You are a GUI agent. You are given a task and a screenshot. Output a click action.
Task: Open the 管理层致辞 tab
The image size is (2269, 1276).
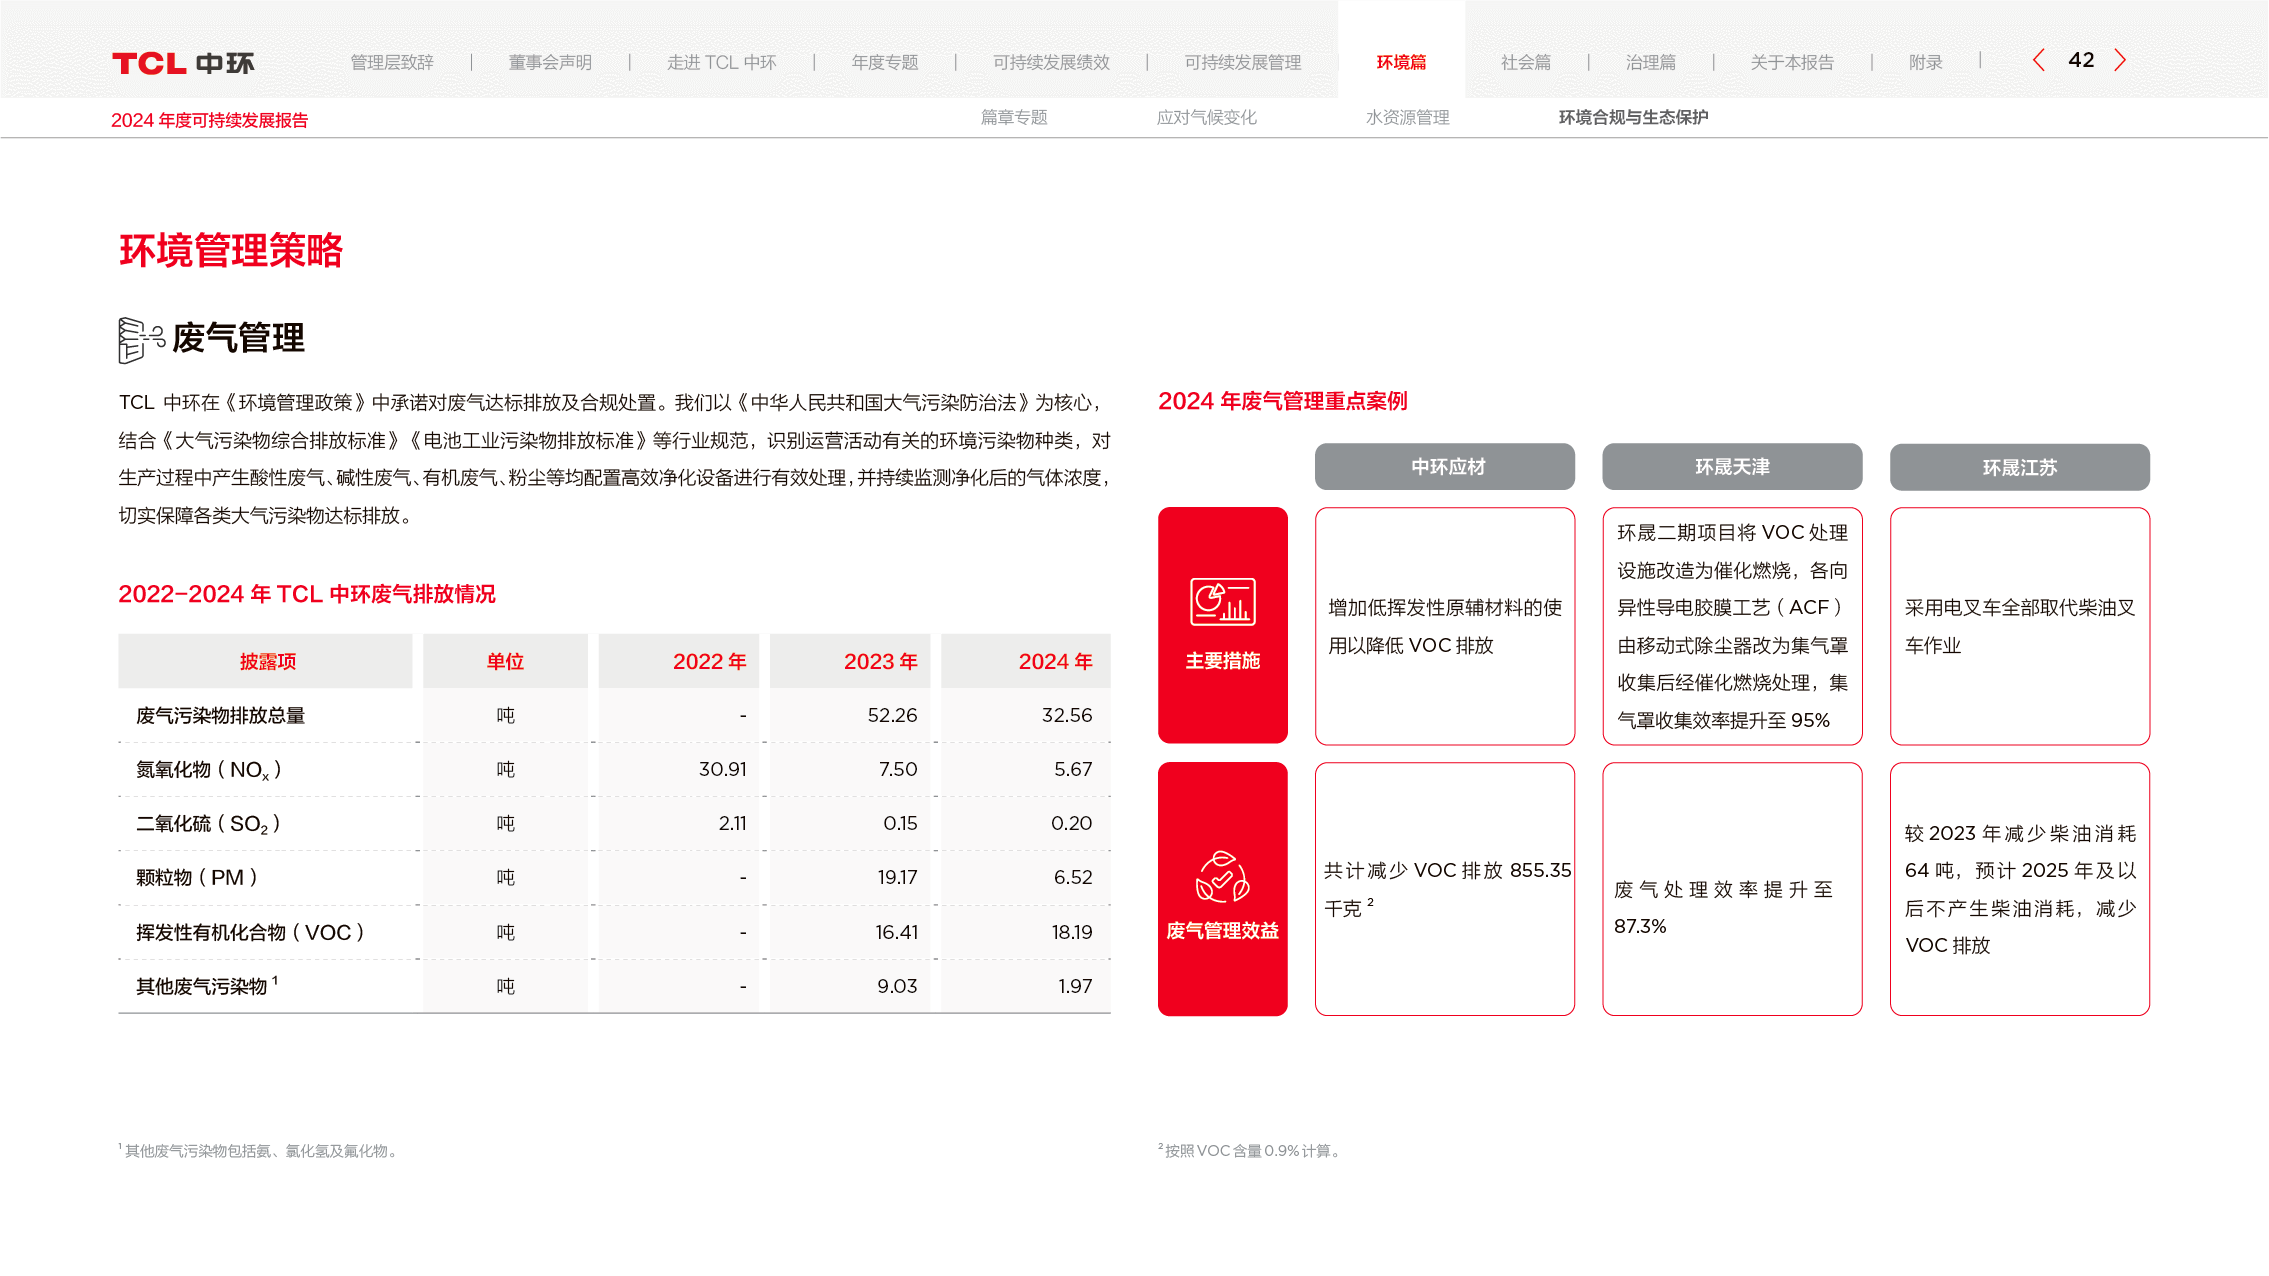coord(392,63)
